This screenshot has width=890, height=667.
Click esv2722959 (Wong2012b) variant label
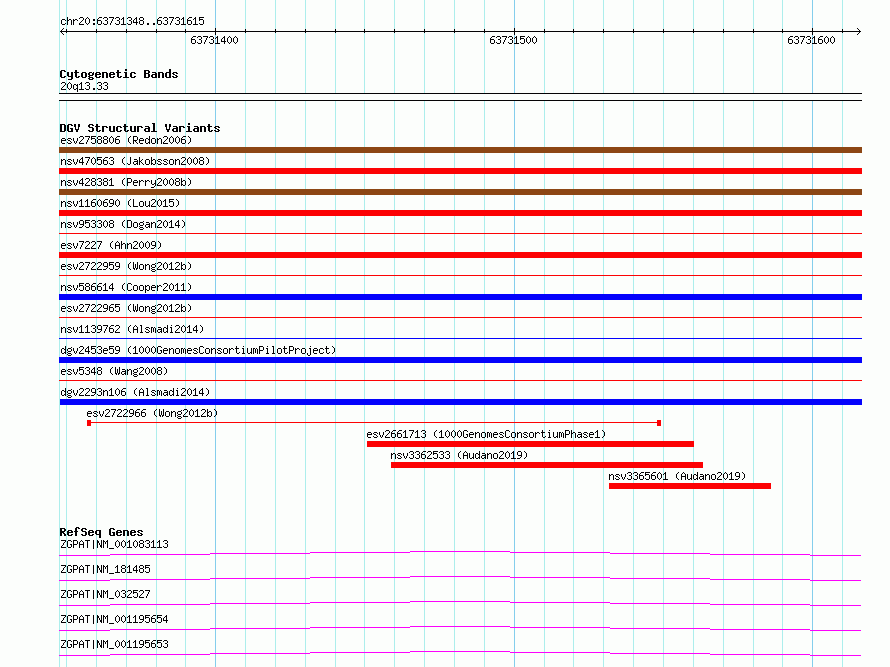pos(126,266)
